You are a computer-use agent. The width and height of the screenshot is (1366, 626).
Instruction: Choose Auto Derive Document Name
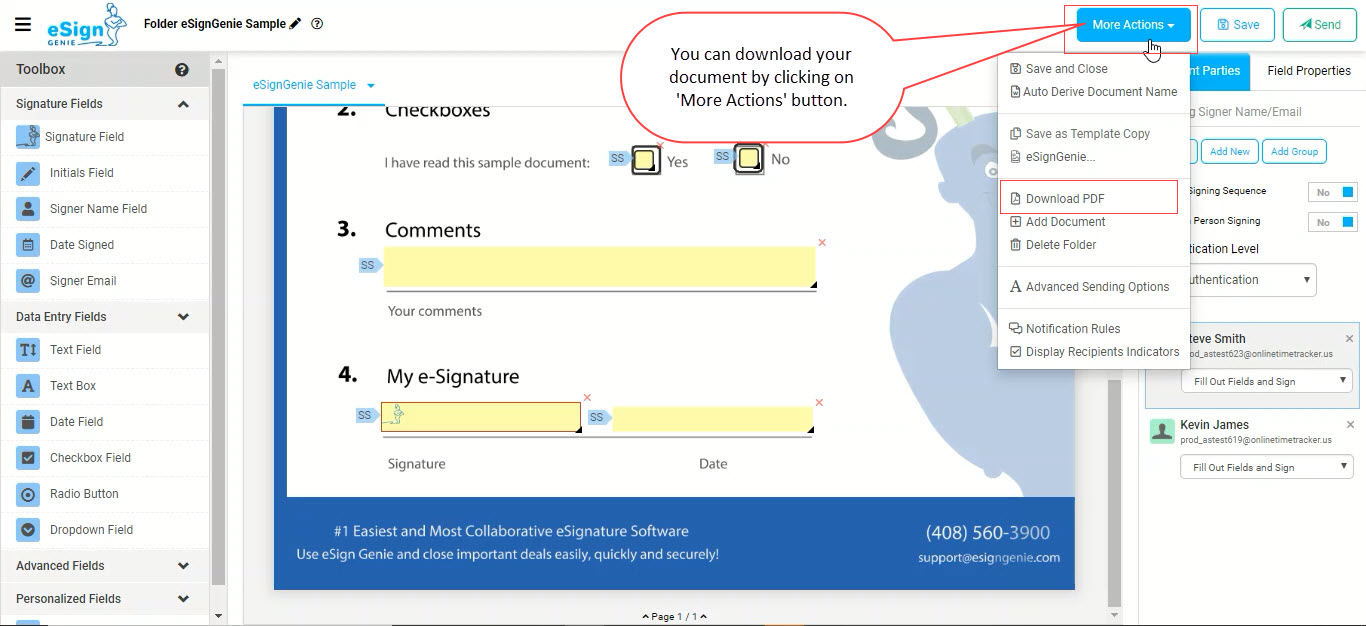pyautogui.click(x=1093, y=92)
